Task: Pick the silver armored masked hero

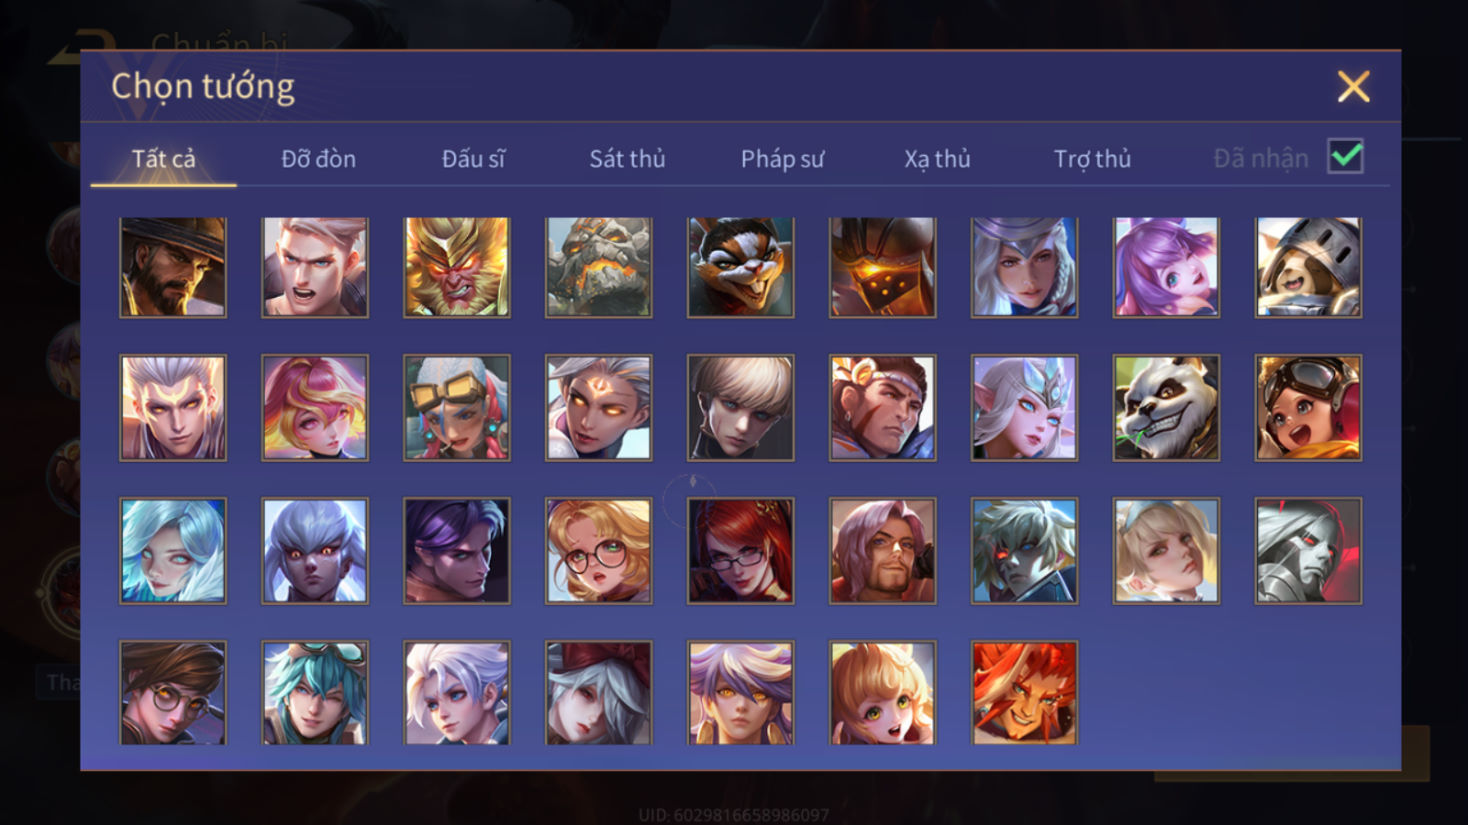Action: (1308, 551)
